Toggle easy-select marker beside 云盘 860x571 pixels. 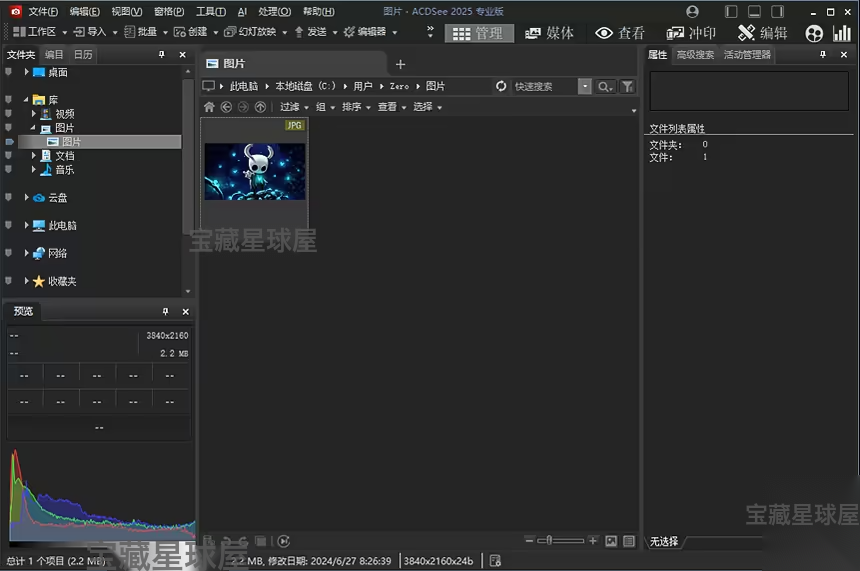click(x=8, y=197)
